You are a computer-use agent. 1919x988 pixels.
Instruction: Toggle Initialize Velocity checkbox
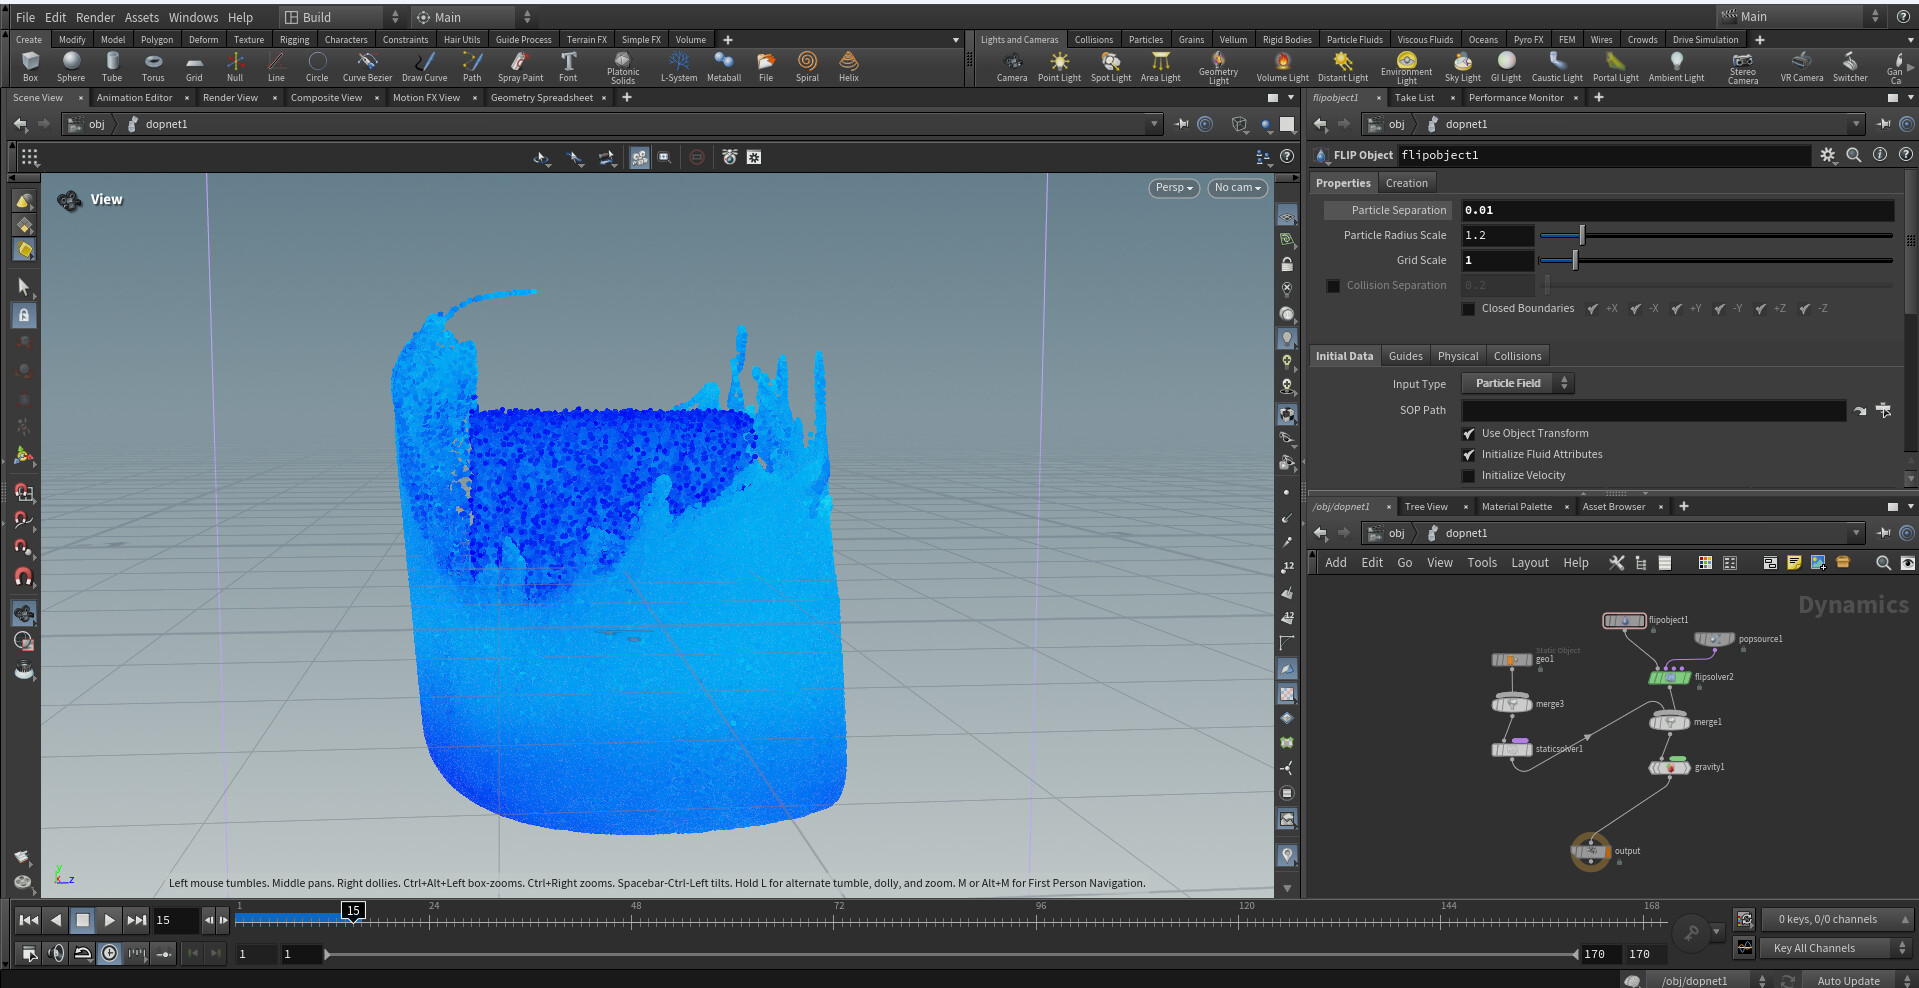[1468, 476]
